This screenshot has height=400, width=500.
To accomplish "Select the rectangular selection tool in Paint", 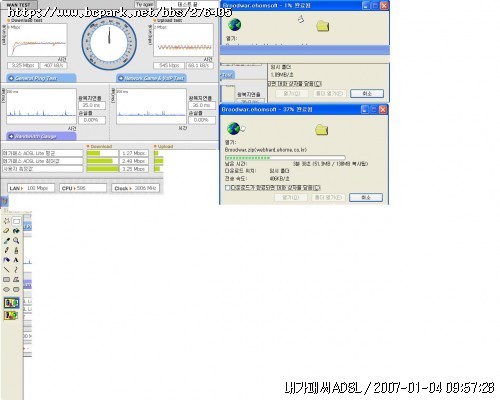I will (16, 221).
